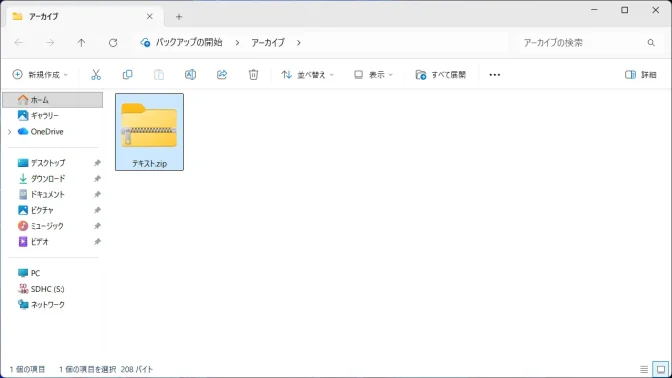The width and height of the screenshot is (672, 378).
Task: Open ミュージック in sidebar
Action: coord(47,226)
